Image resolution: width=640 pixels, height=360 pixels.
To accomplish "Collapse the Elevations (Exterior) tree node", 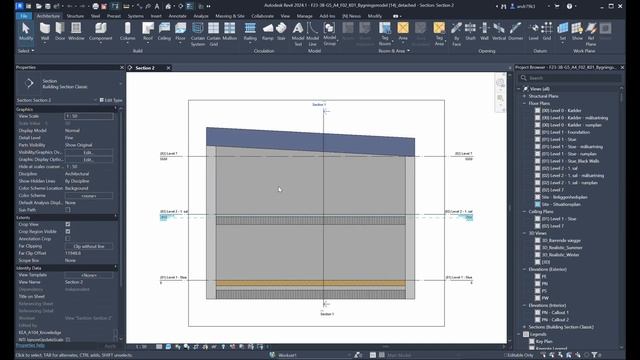I will 524,269.
